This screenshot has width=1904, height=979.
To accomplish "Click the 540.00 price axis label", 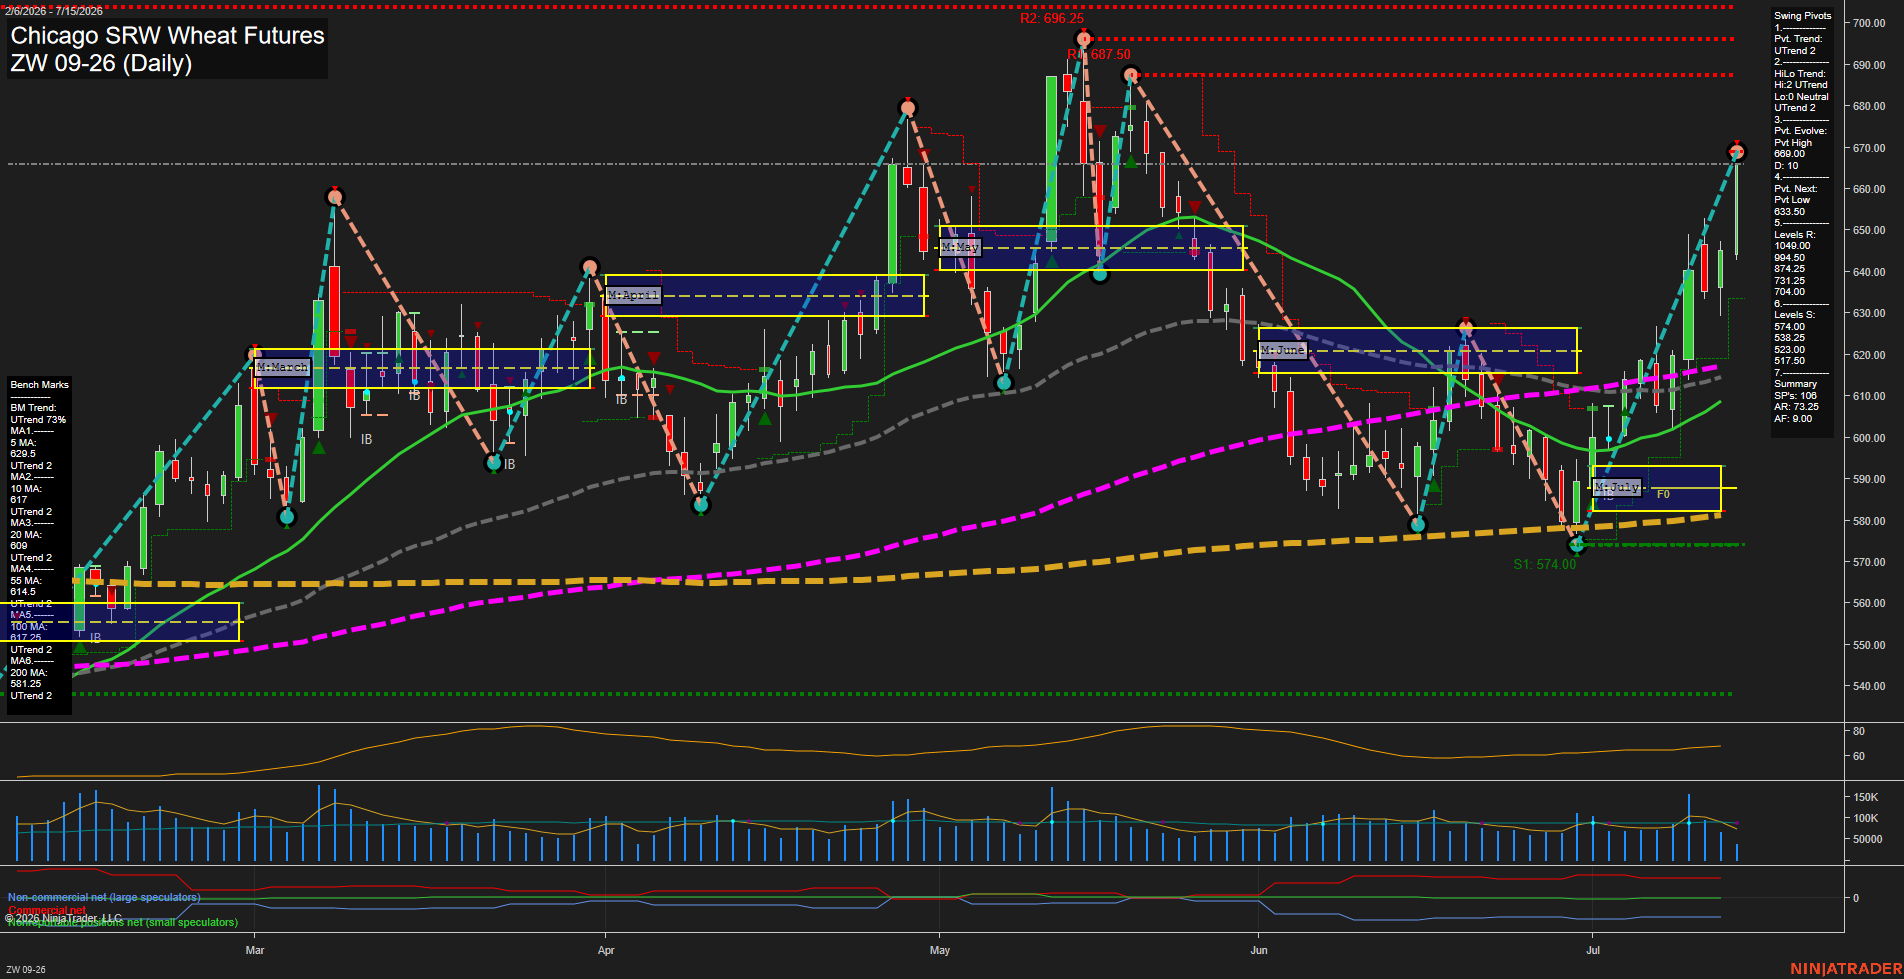I will 1869,686.
